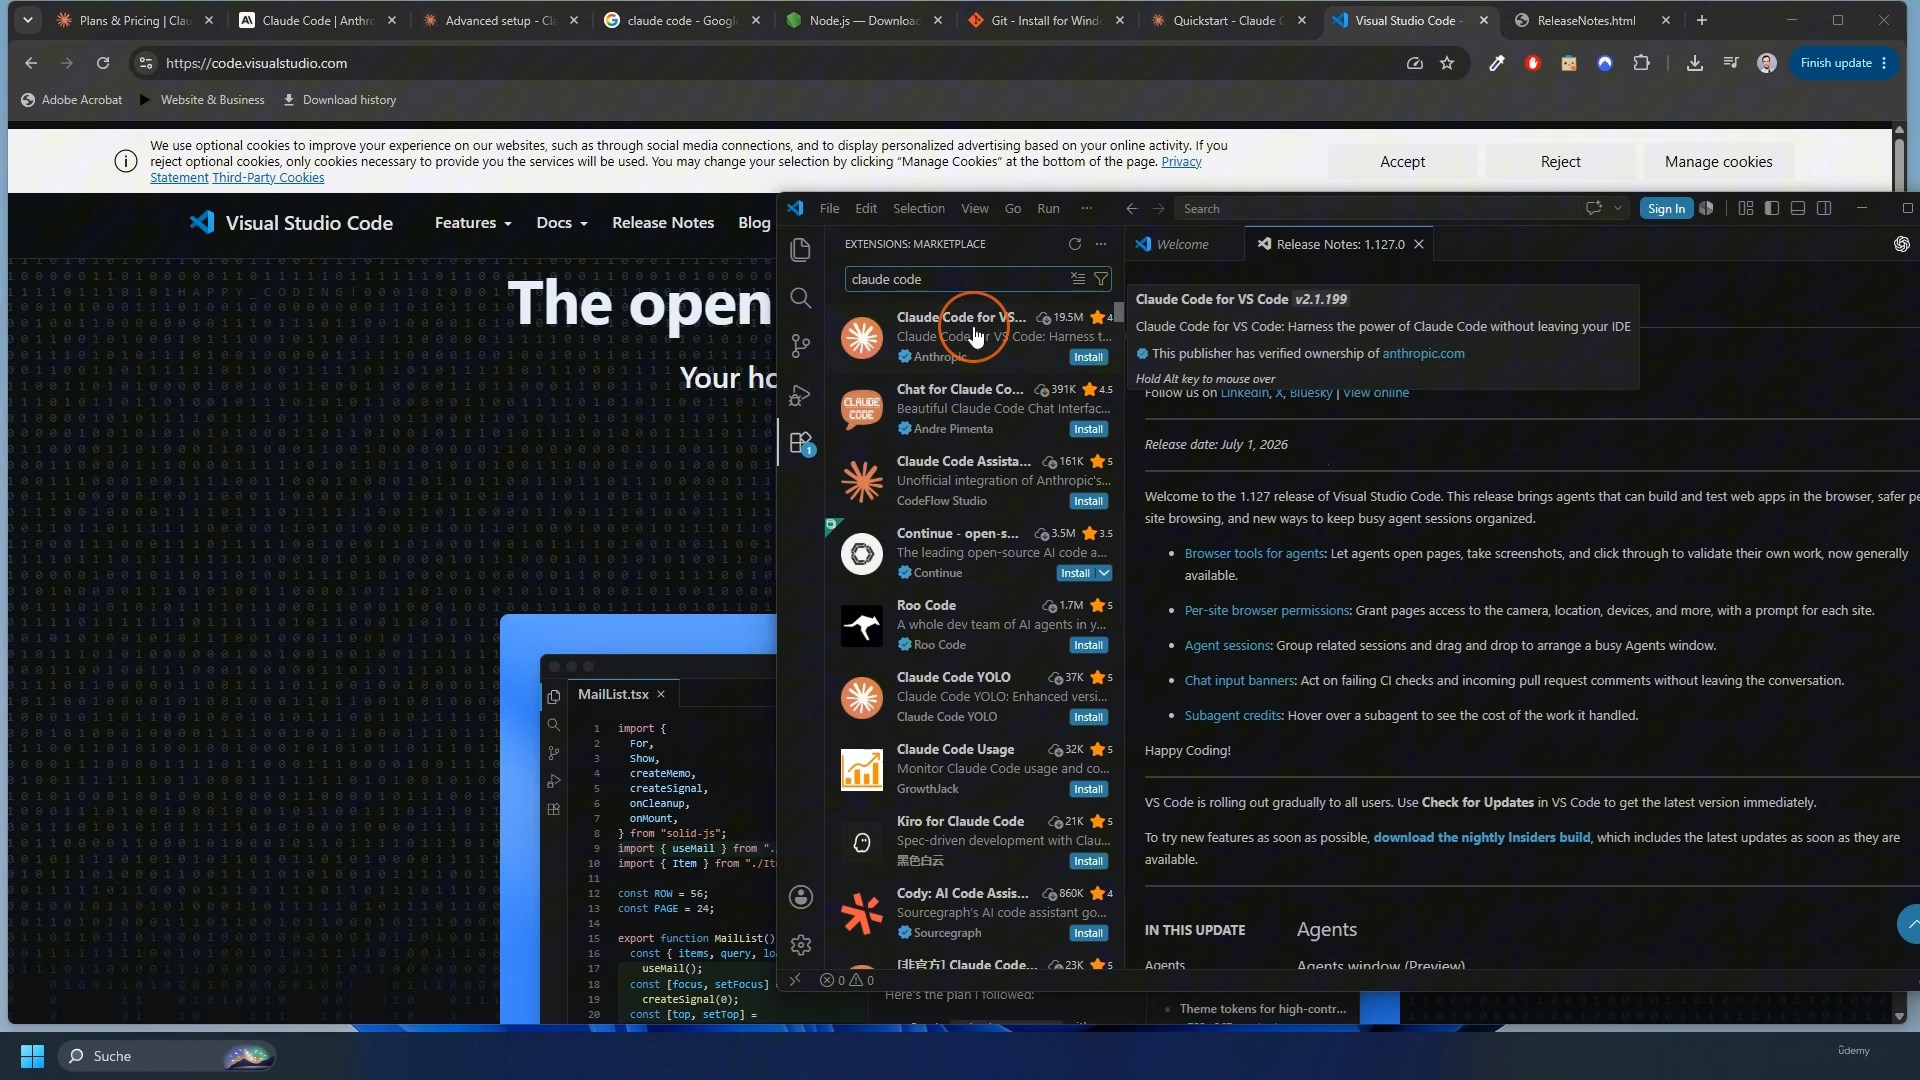Install Claude Code for VS Code extension
Screen dimensions: 1920x1080
[1088, 357]
